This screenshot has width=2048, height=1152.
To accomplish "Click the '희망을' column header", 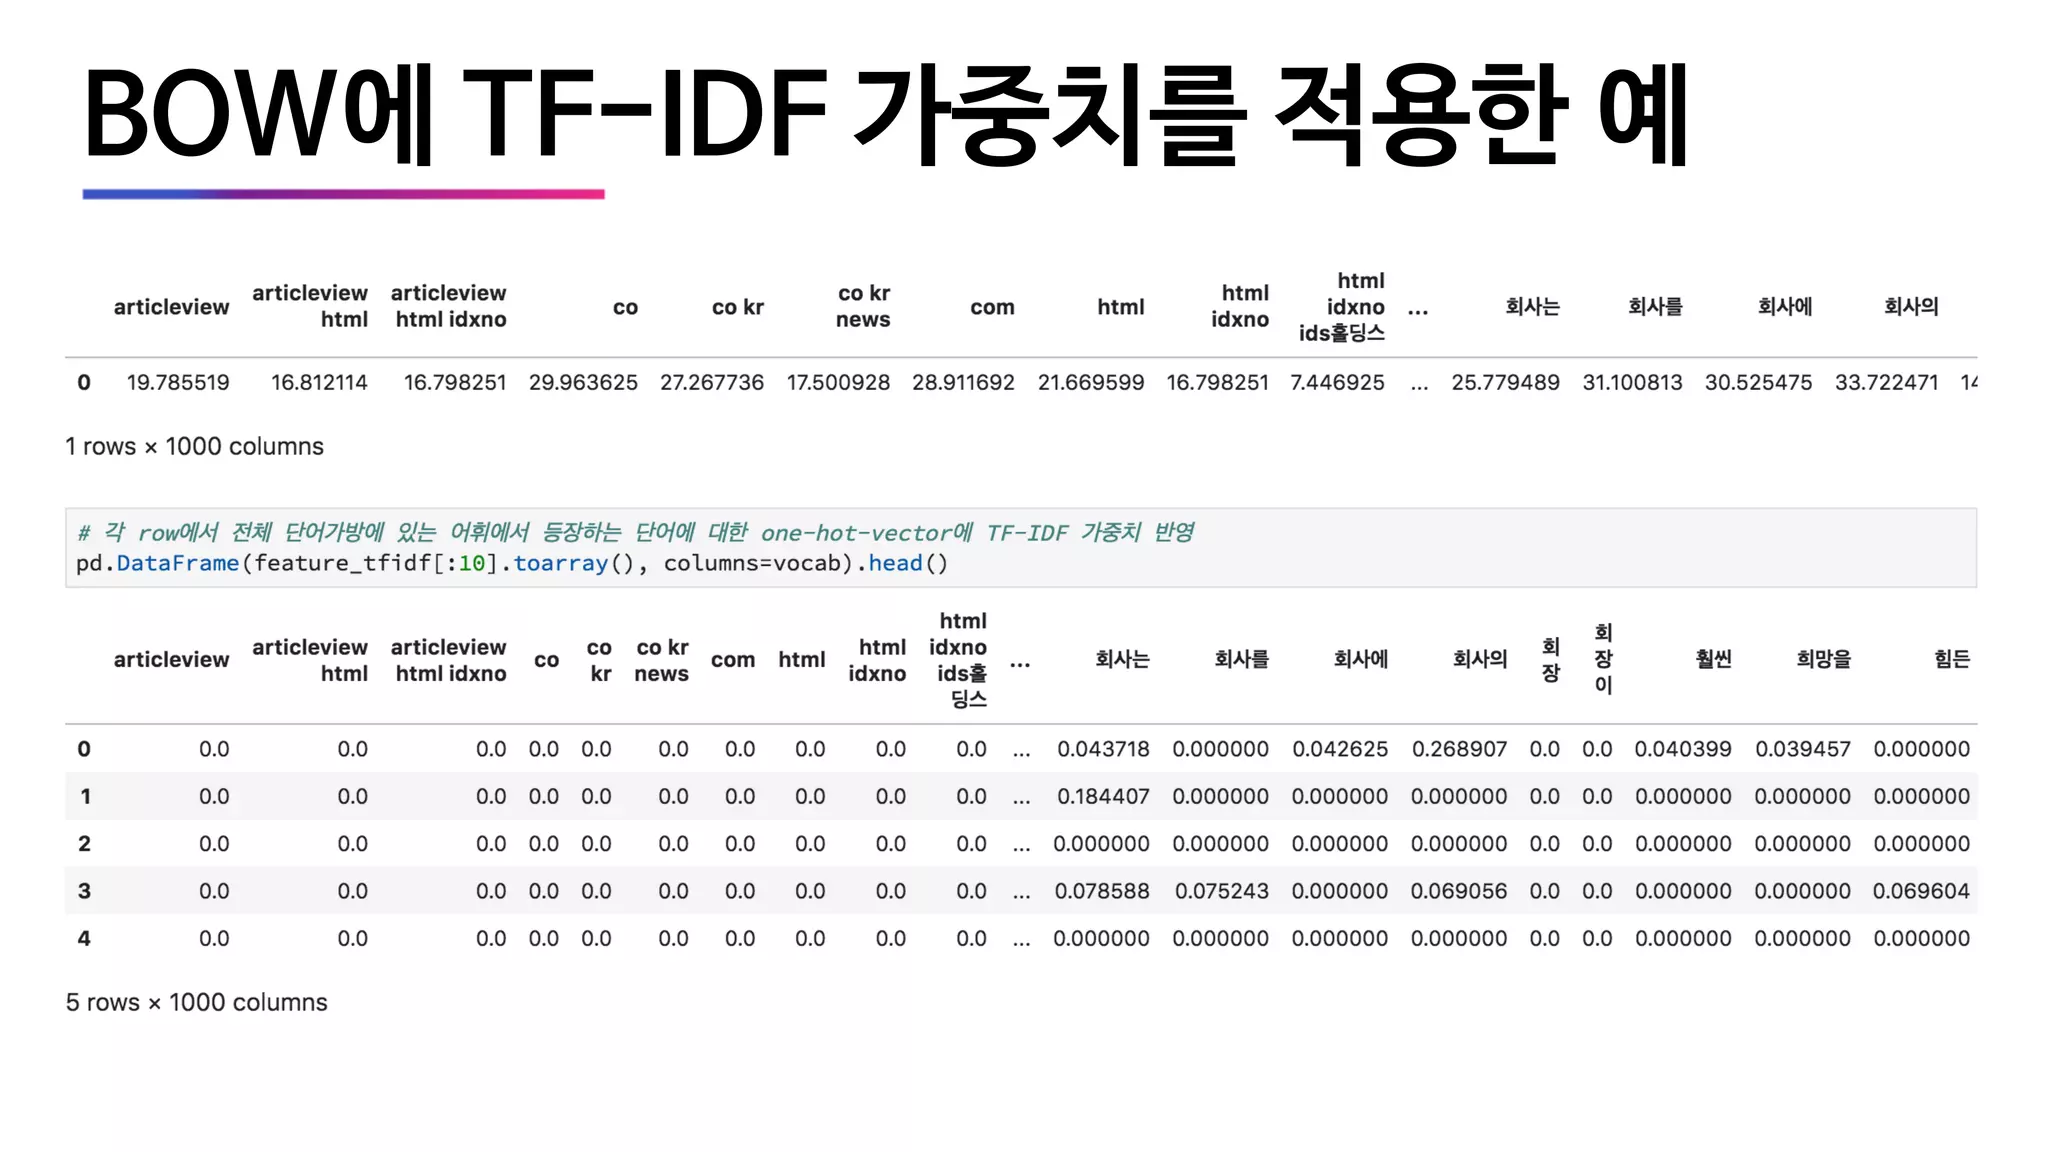I will [1823, 659].
